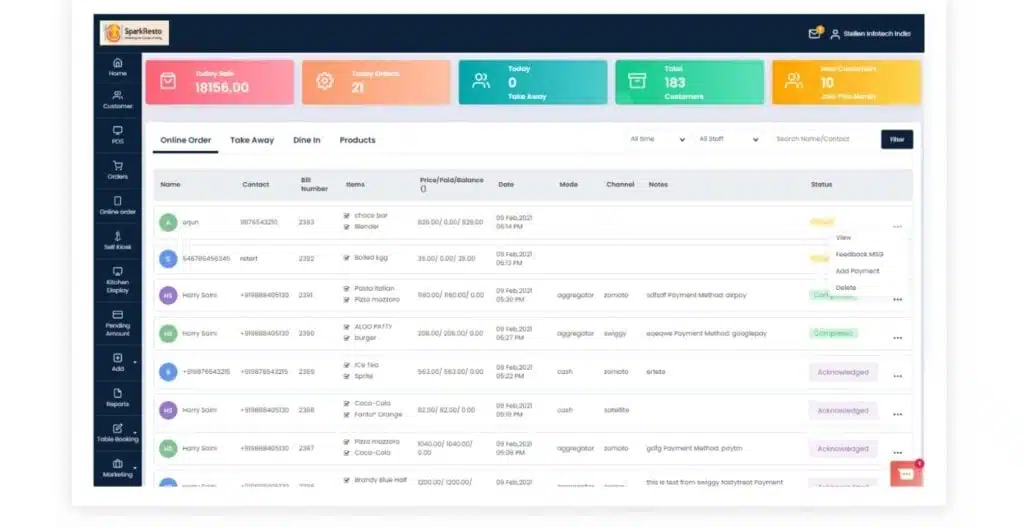1024x527 pixels.
Task: Open Marketing in the sidebar
Action: coord(118,468)
